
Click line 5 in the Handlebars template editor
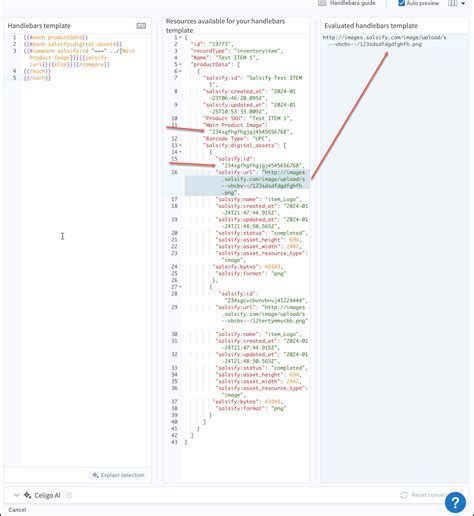37,78
